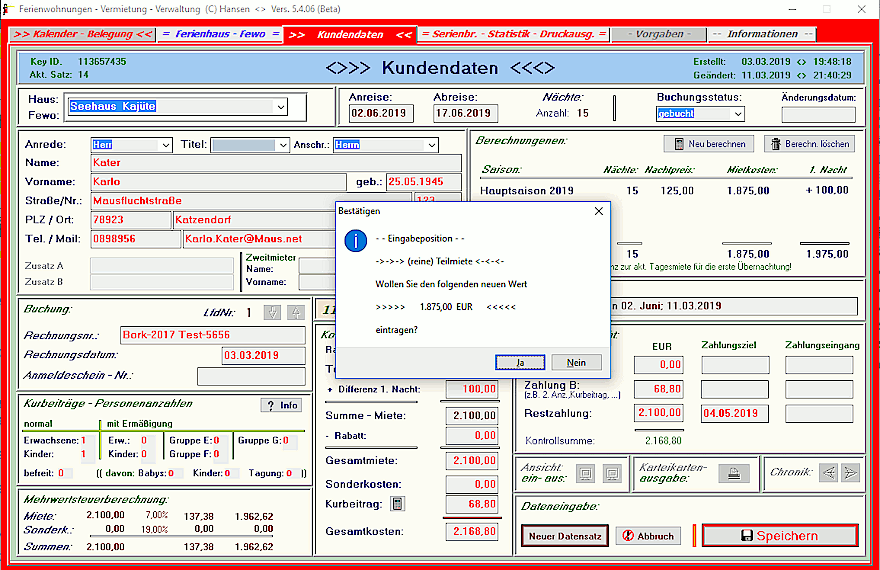Go to previous Chronik entry arrow
The height and width of the screenshot is (570, 880).
tap(828, 473)
